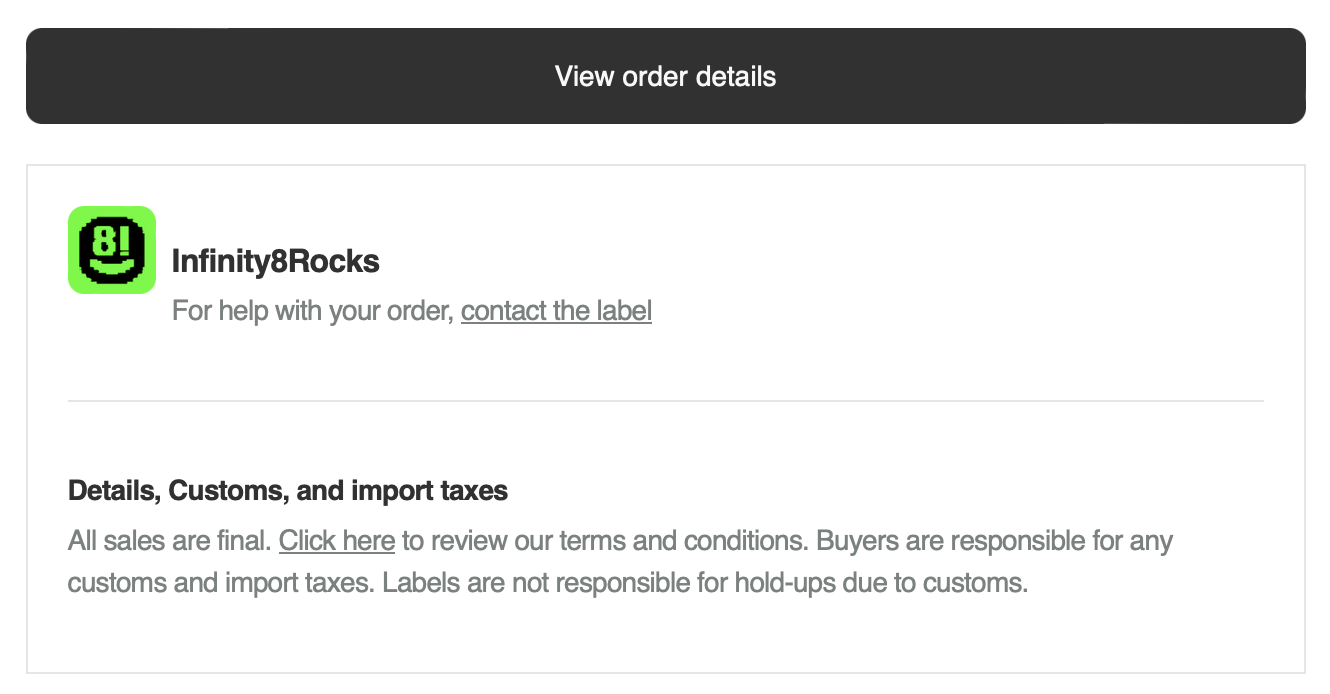Click the horizontal divider under label info
The image size is (1330, 694).
tap(666, 401)
